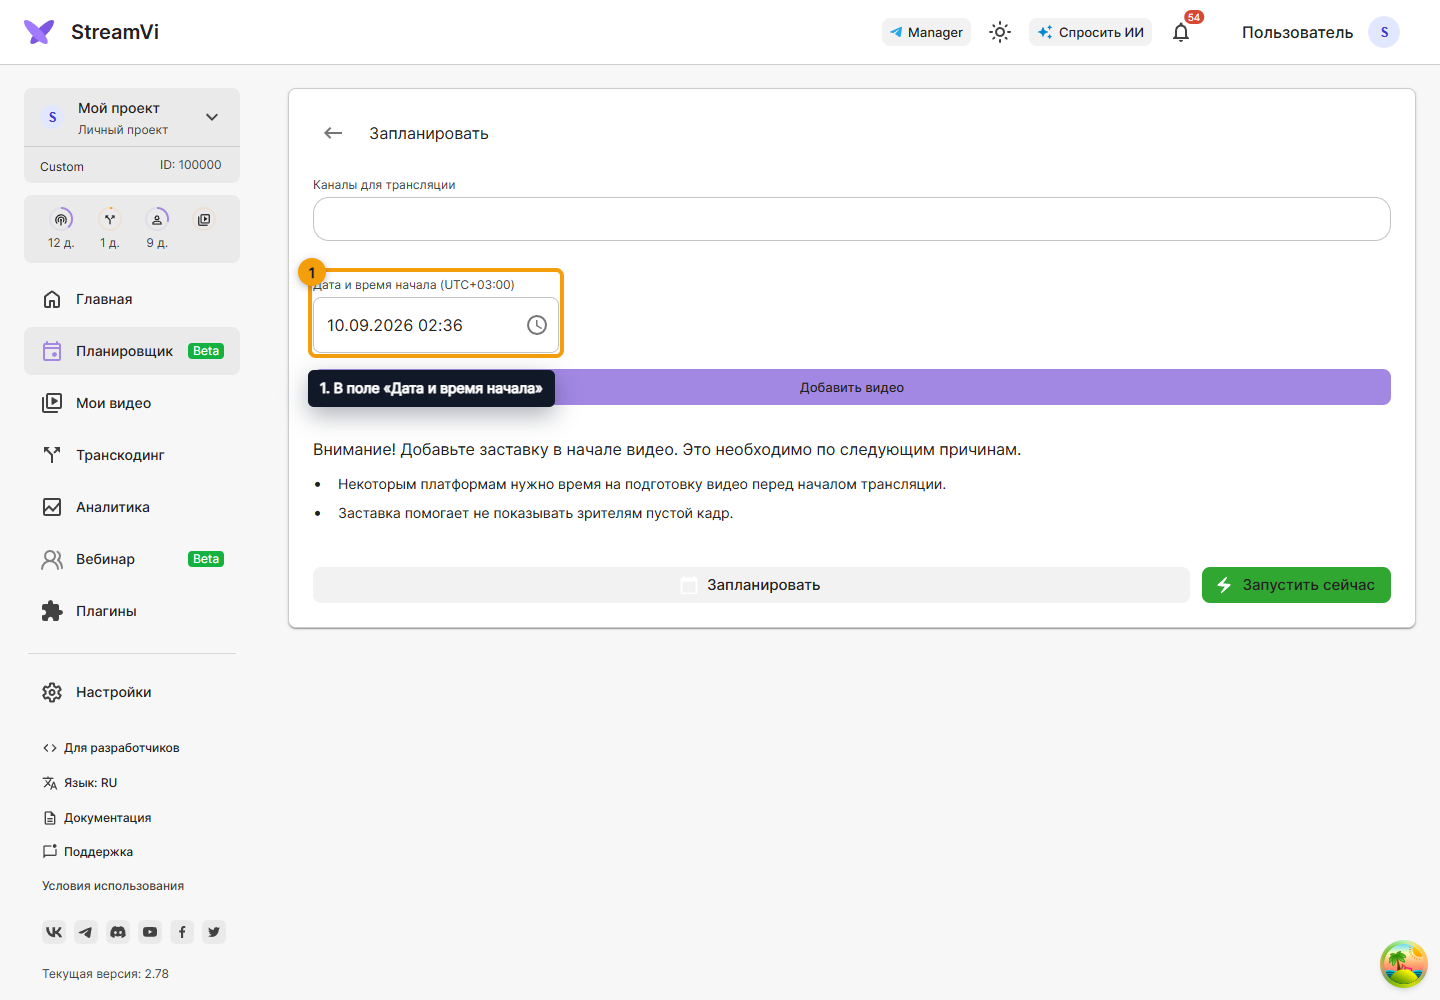Open the notifications bell
1440x1000 pixels.
(x=1181, y=32)
